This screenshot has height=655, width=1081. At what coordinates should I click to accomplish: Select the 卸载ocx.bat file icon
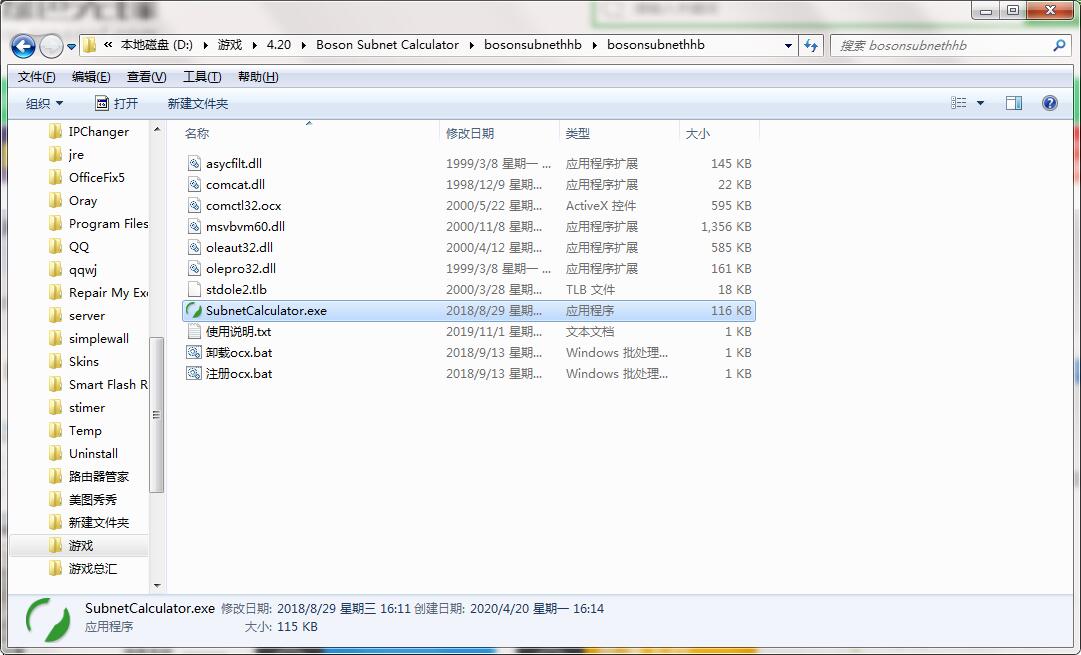(x=194, y=352)
